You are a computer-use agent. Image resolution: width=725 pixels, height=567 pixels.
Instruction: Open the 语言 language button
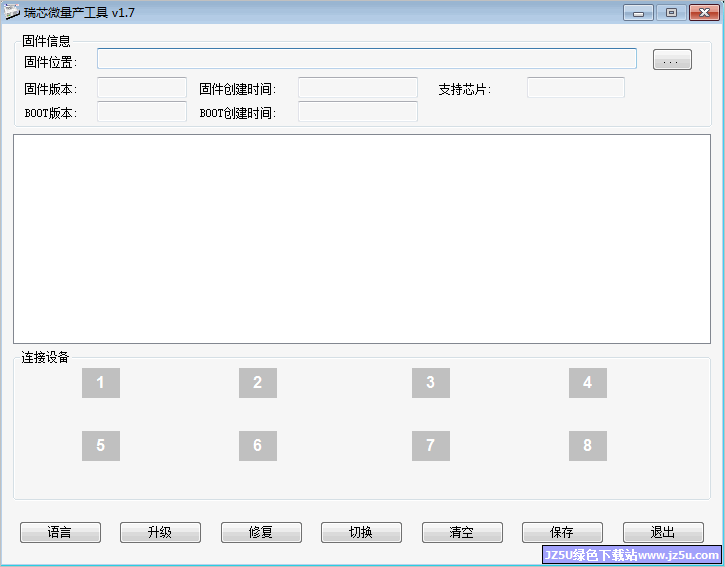[x=60, y=532]
